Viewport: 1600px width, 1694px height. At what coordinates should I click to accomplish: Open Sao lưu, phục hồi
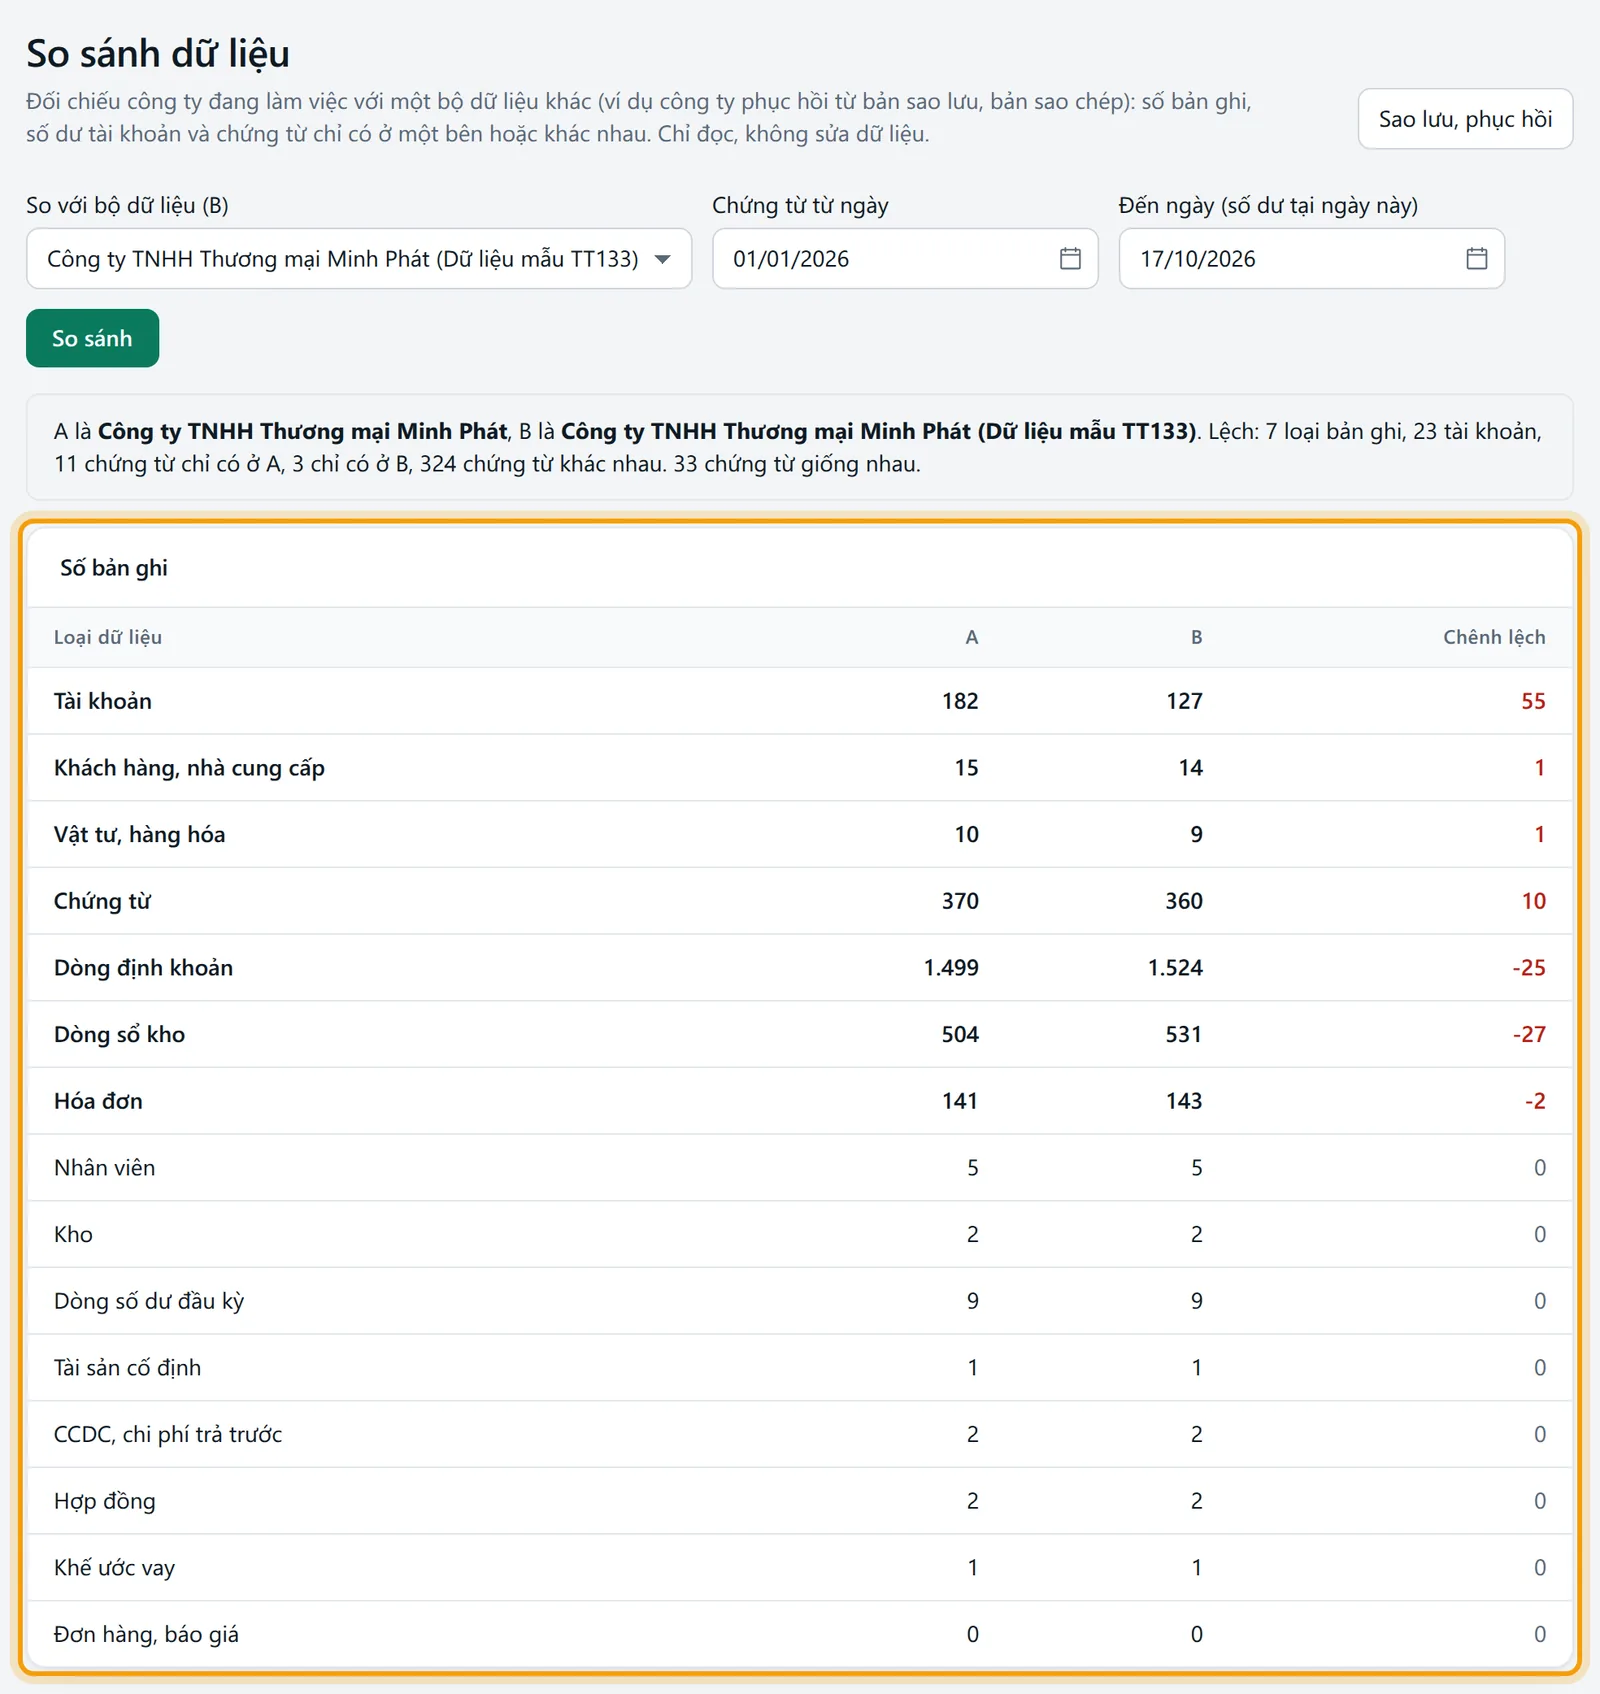click(1465, 119)
